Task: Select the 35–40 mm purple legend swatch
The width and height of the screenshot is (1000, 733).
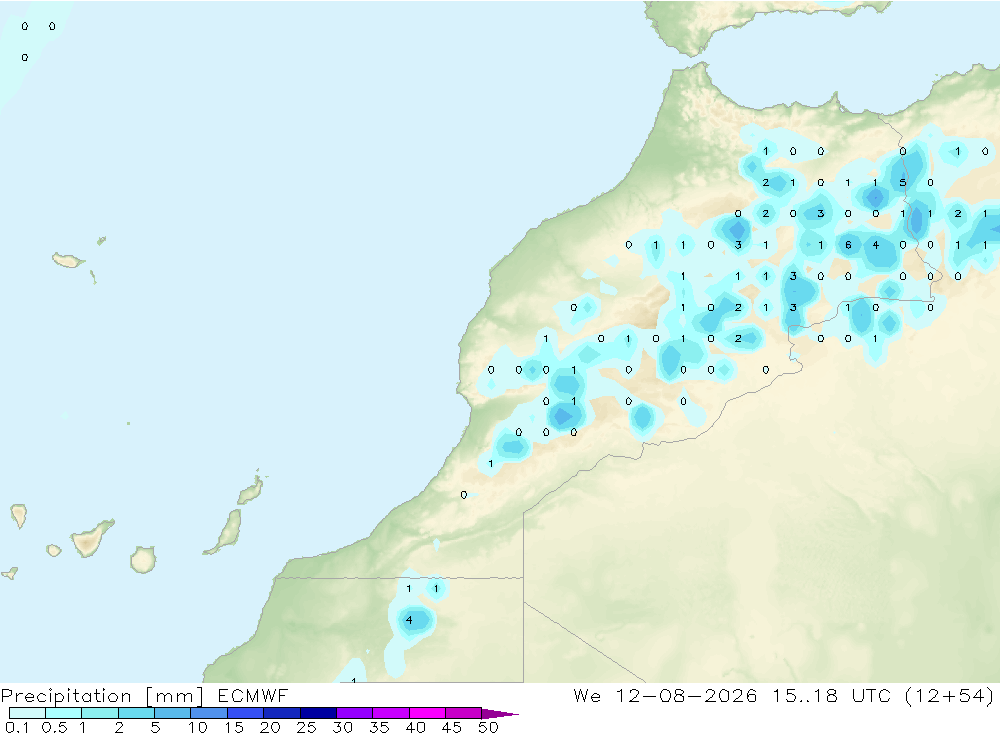Action: 390,713
